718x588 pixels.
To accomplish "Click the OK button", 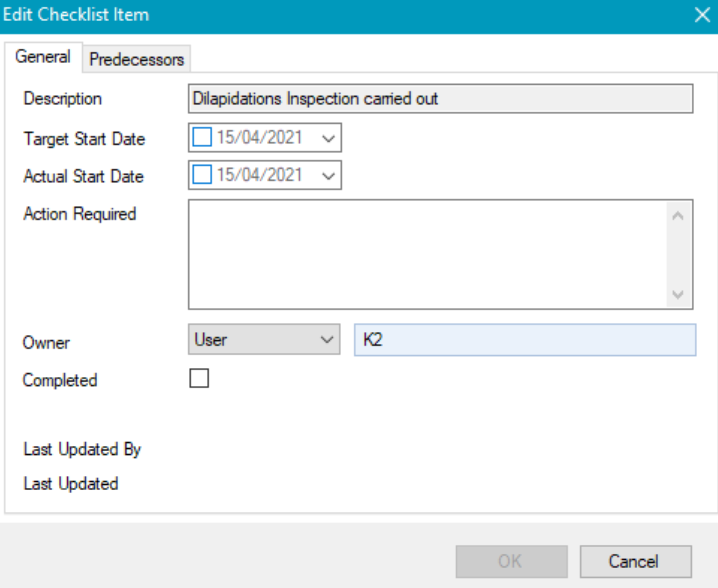I will tap(511, 561).
